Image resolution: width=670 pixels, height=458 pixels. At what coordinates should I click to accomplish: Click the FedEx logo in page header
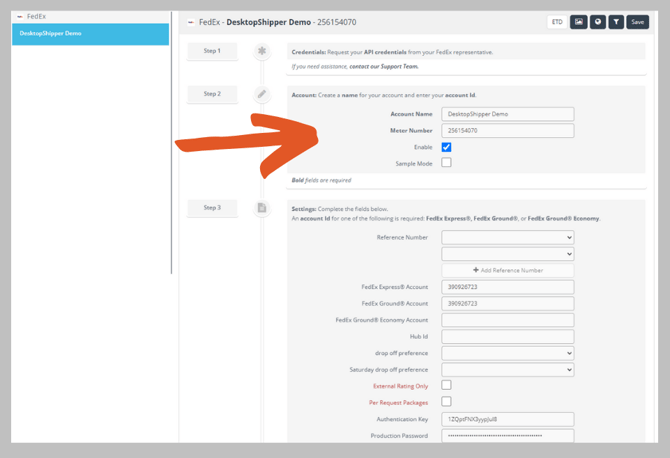click(x=191, y=22)
